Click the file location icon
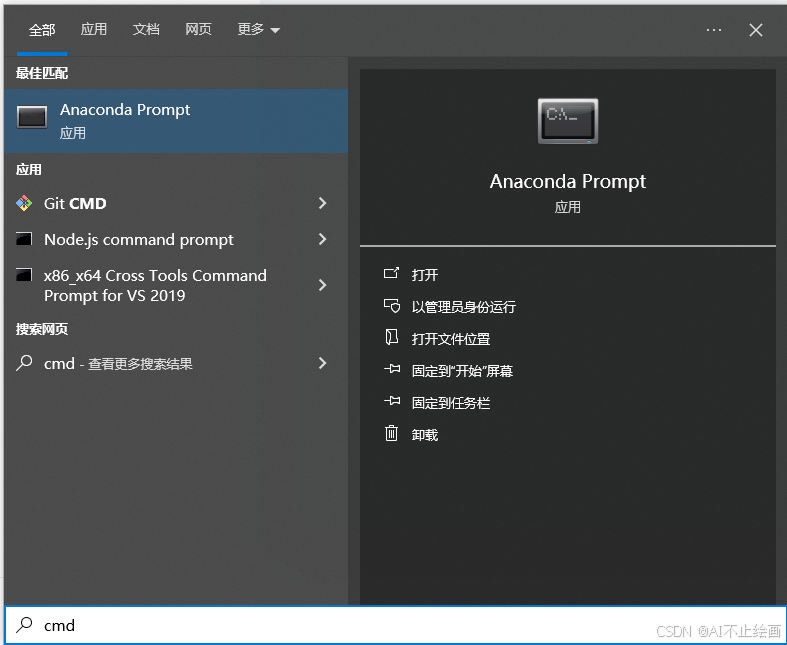Screen dimensions: 787x645 coord(391,338)
